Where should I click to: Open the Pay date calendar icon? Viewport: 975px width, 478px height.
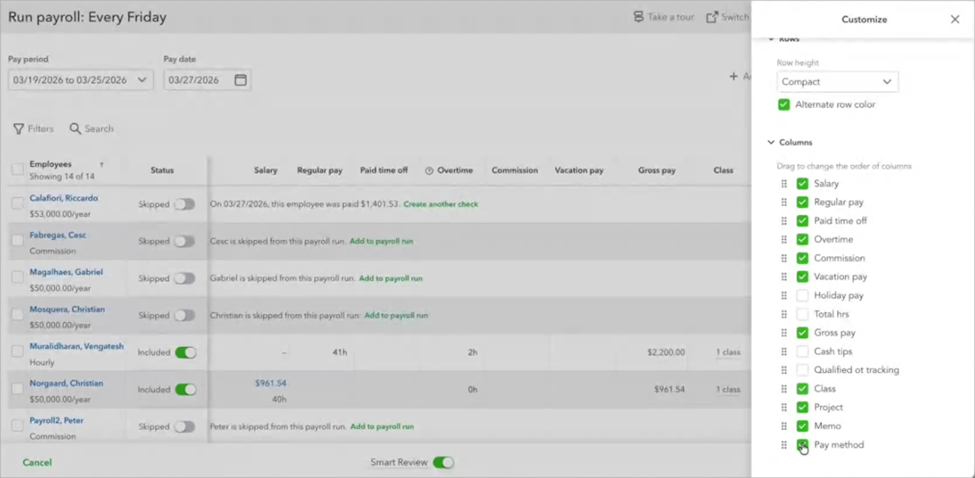[240, 80]
